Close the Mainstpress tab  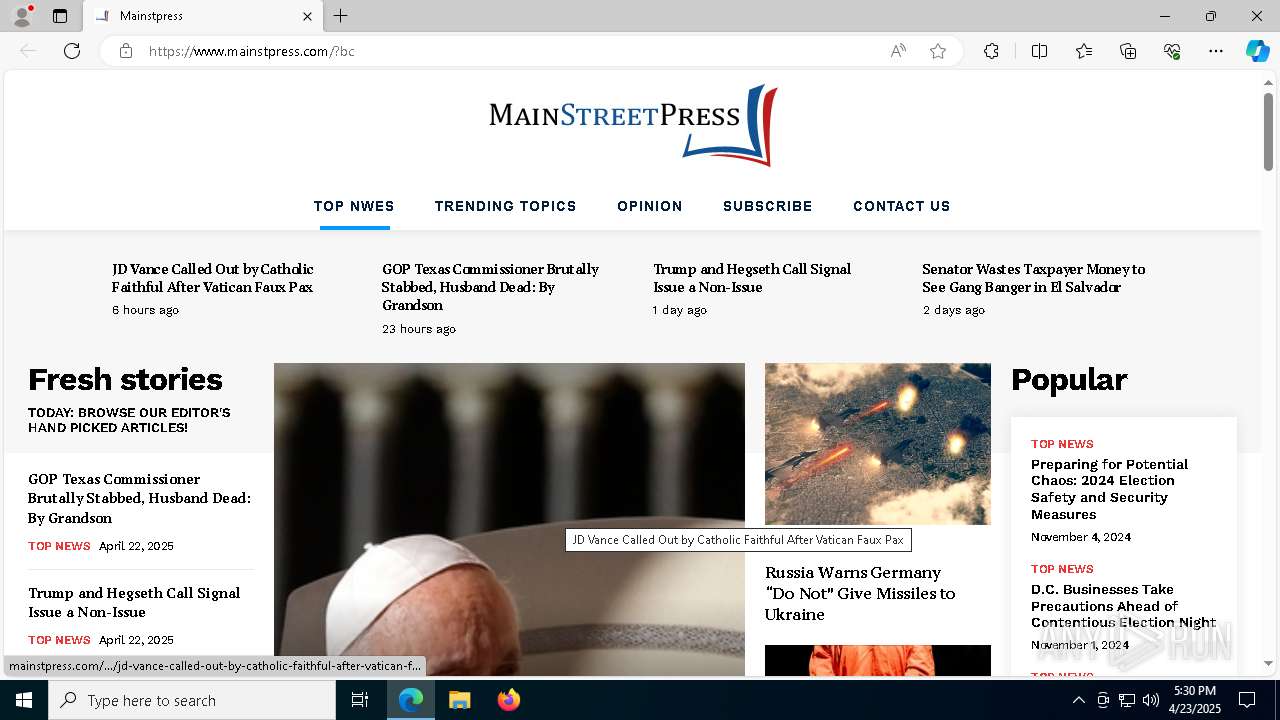307,16
